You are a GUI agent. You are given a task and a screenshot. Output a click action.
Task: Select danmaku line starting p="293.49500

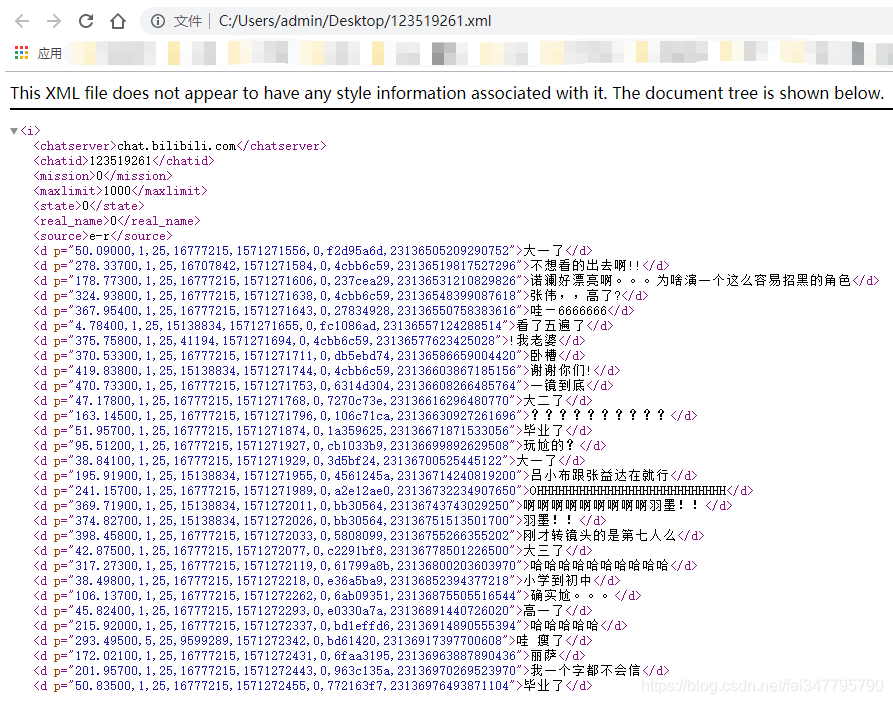[x=313, y=640]
